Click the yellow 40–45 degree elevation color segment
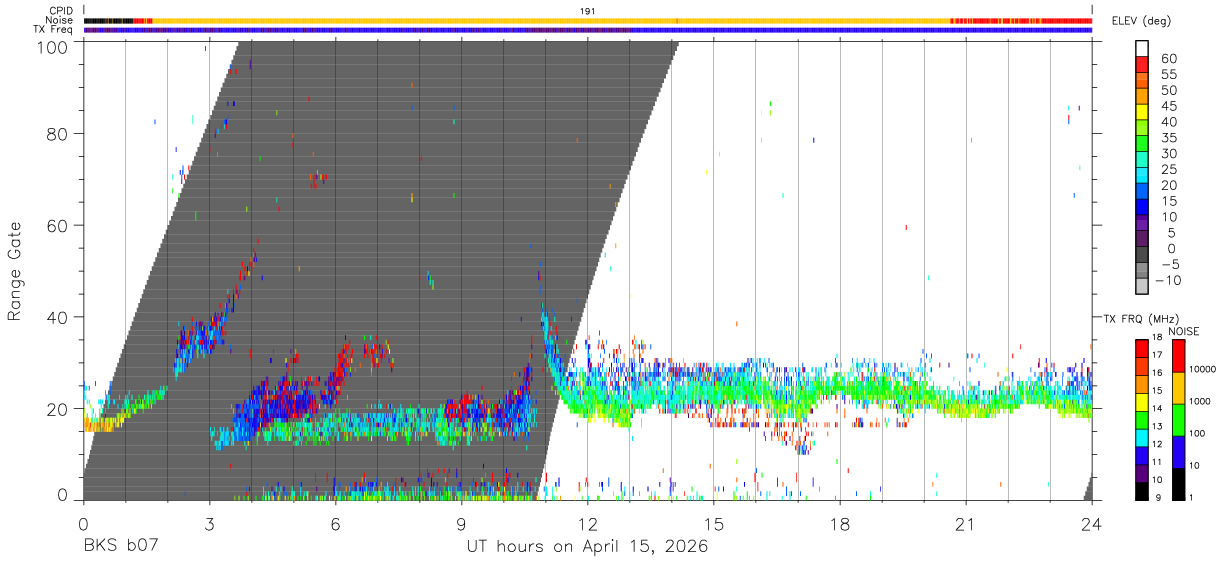The image size is (1228, 567). point(1142,114)
